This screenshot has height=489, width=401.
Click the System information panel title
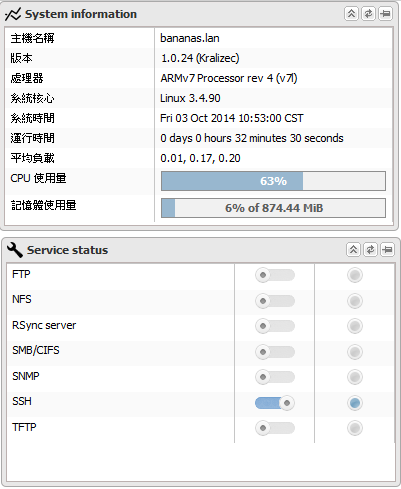(81, 14)
